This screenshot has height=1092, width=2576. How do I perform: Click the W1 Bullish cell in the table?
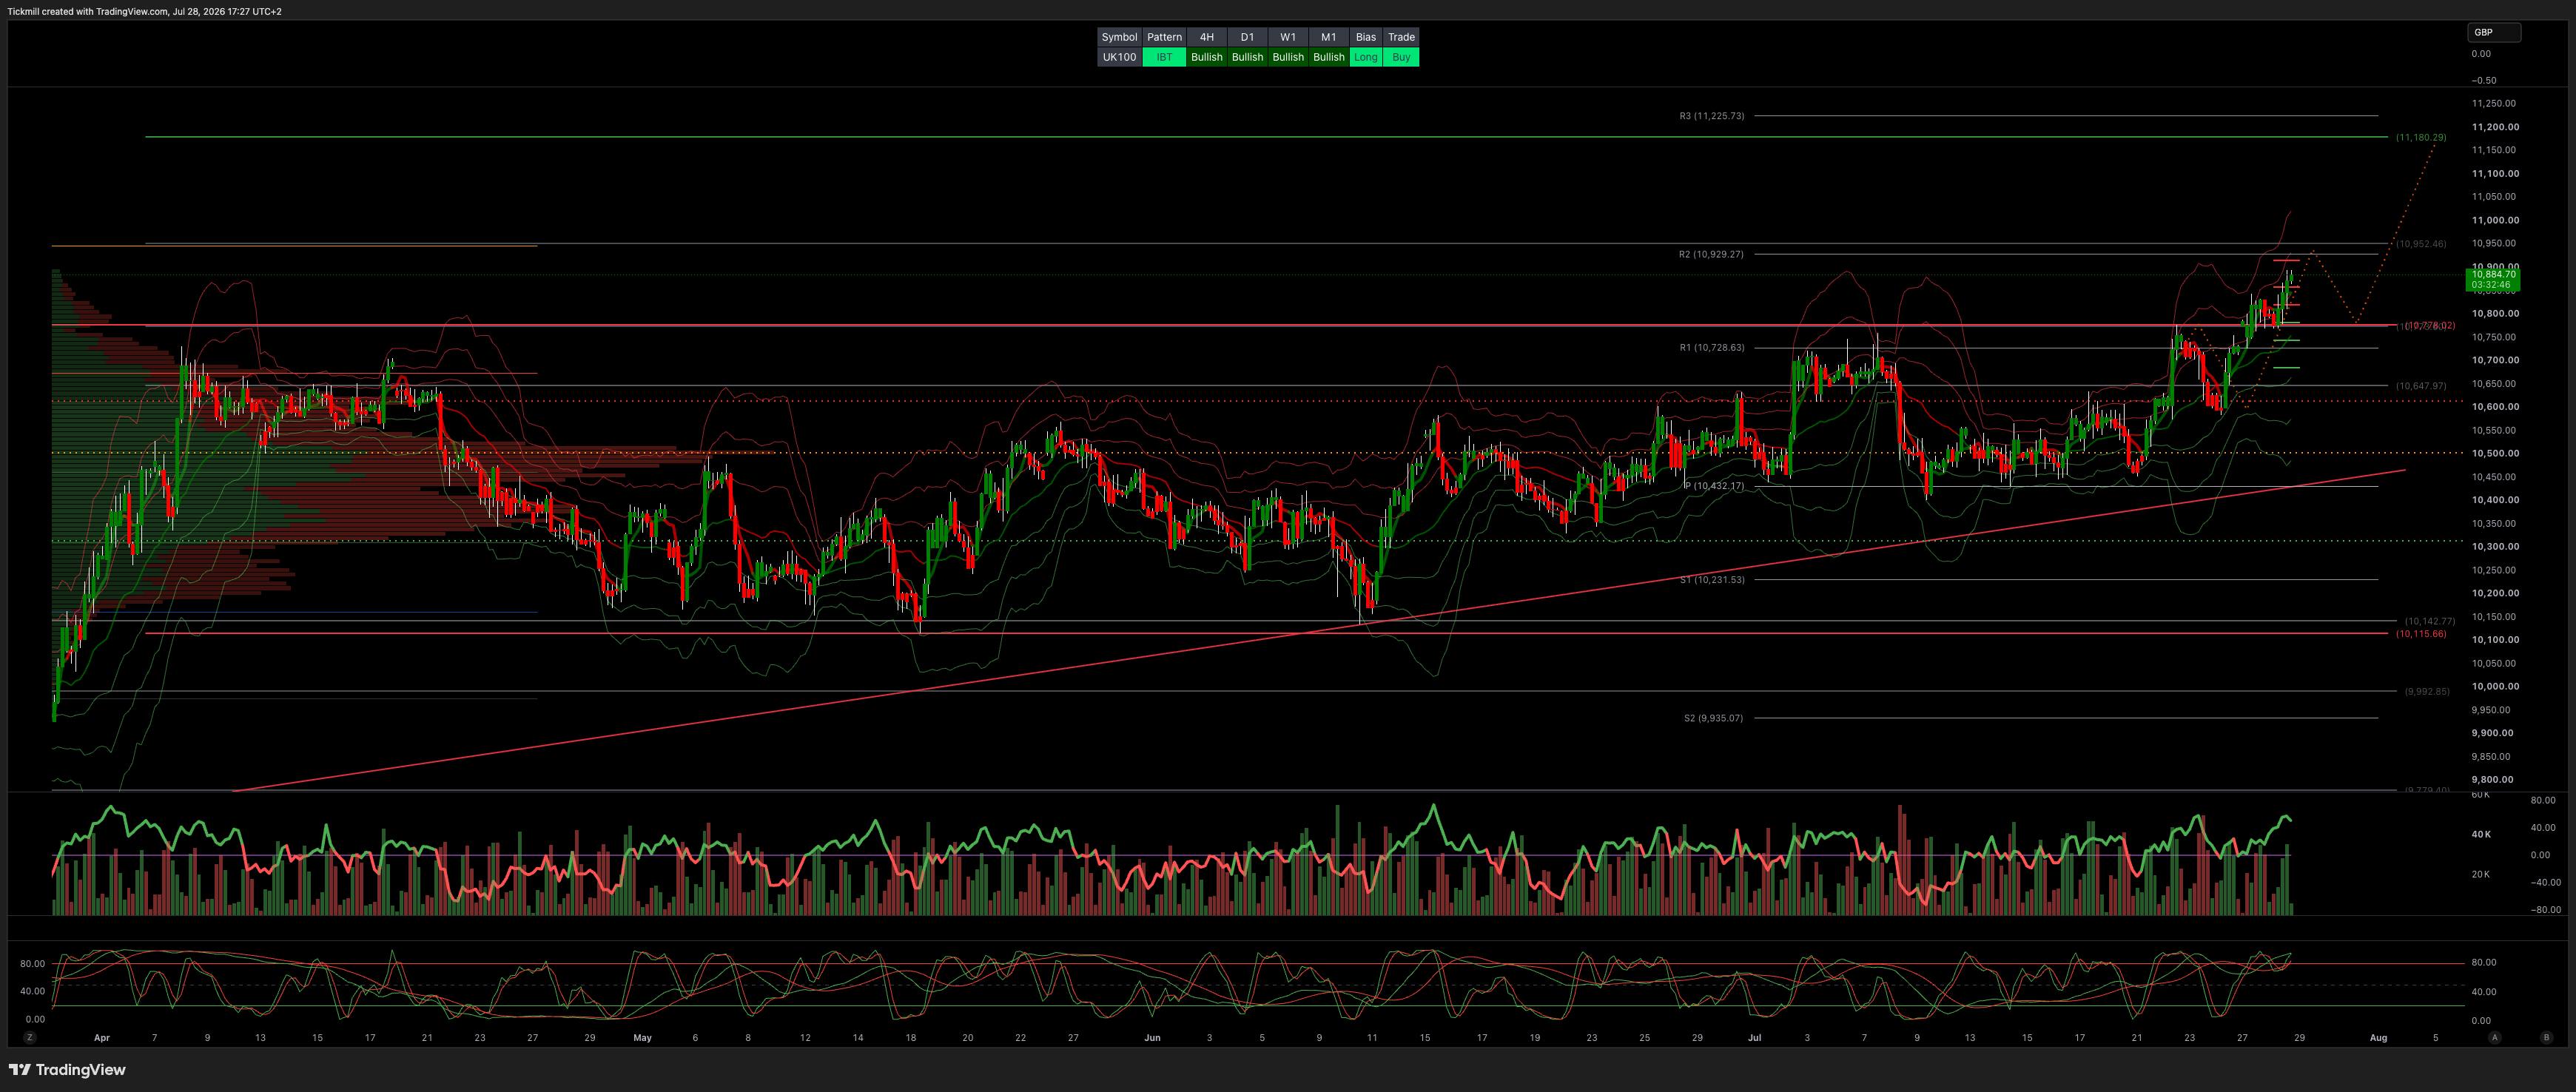click(x=1288, y=57)
